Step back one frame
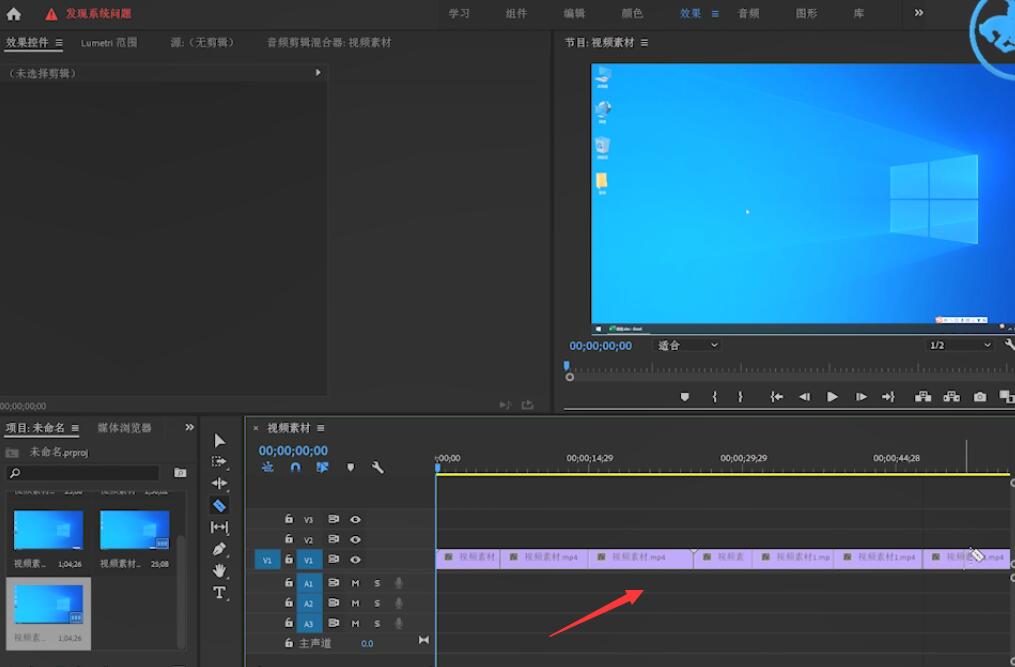1015x667 pixels. pos(805,397)
